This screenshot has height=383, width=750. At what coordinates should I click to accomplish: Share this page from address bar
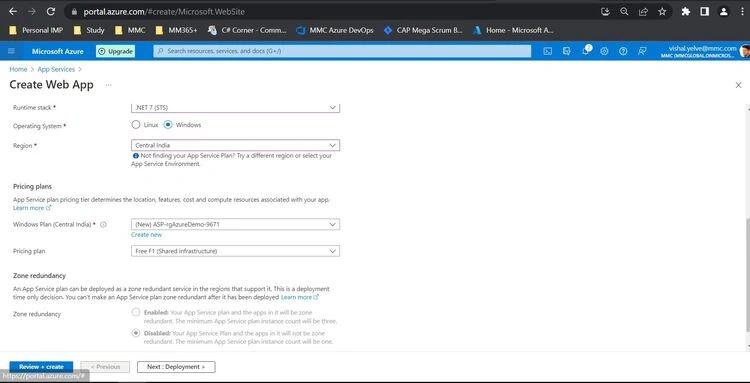(x=643, y=11)
